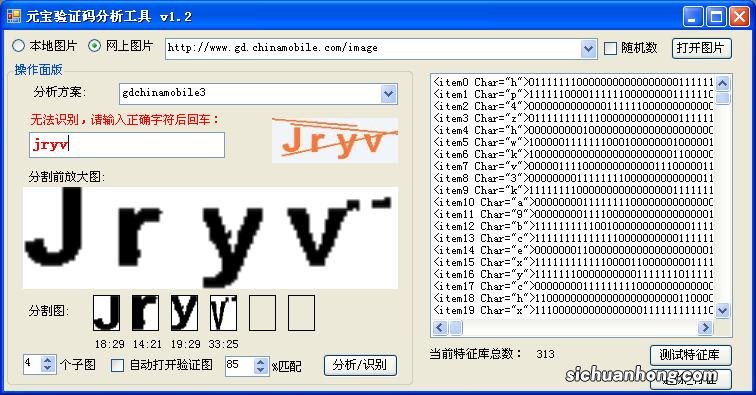Click the orange Jryv captcha image
Viewport: 756px width, 395px height.
click(x=335, y=140)
